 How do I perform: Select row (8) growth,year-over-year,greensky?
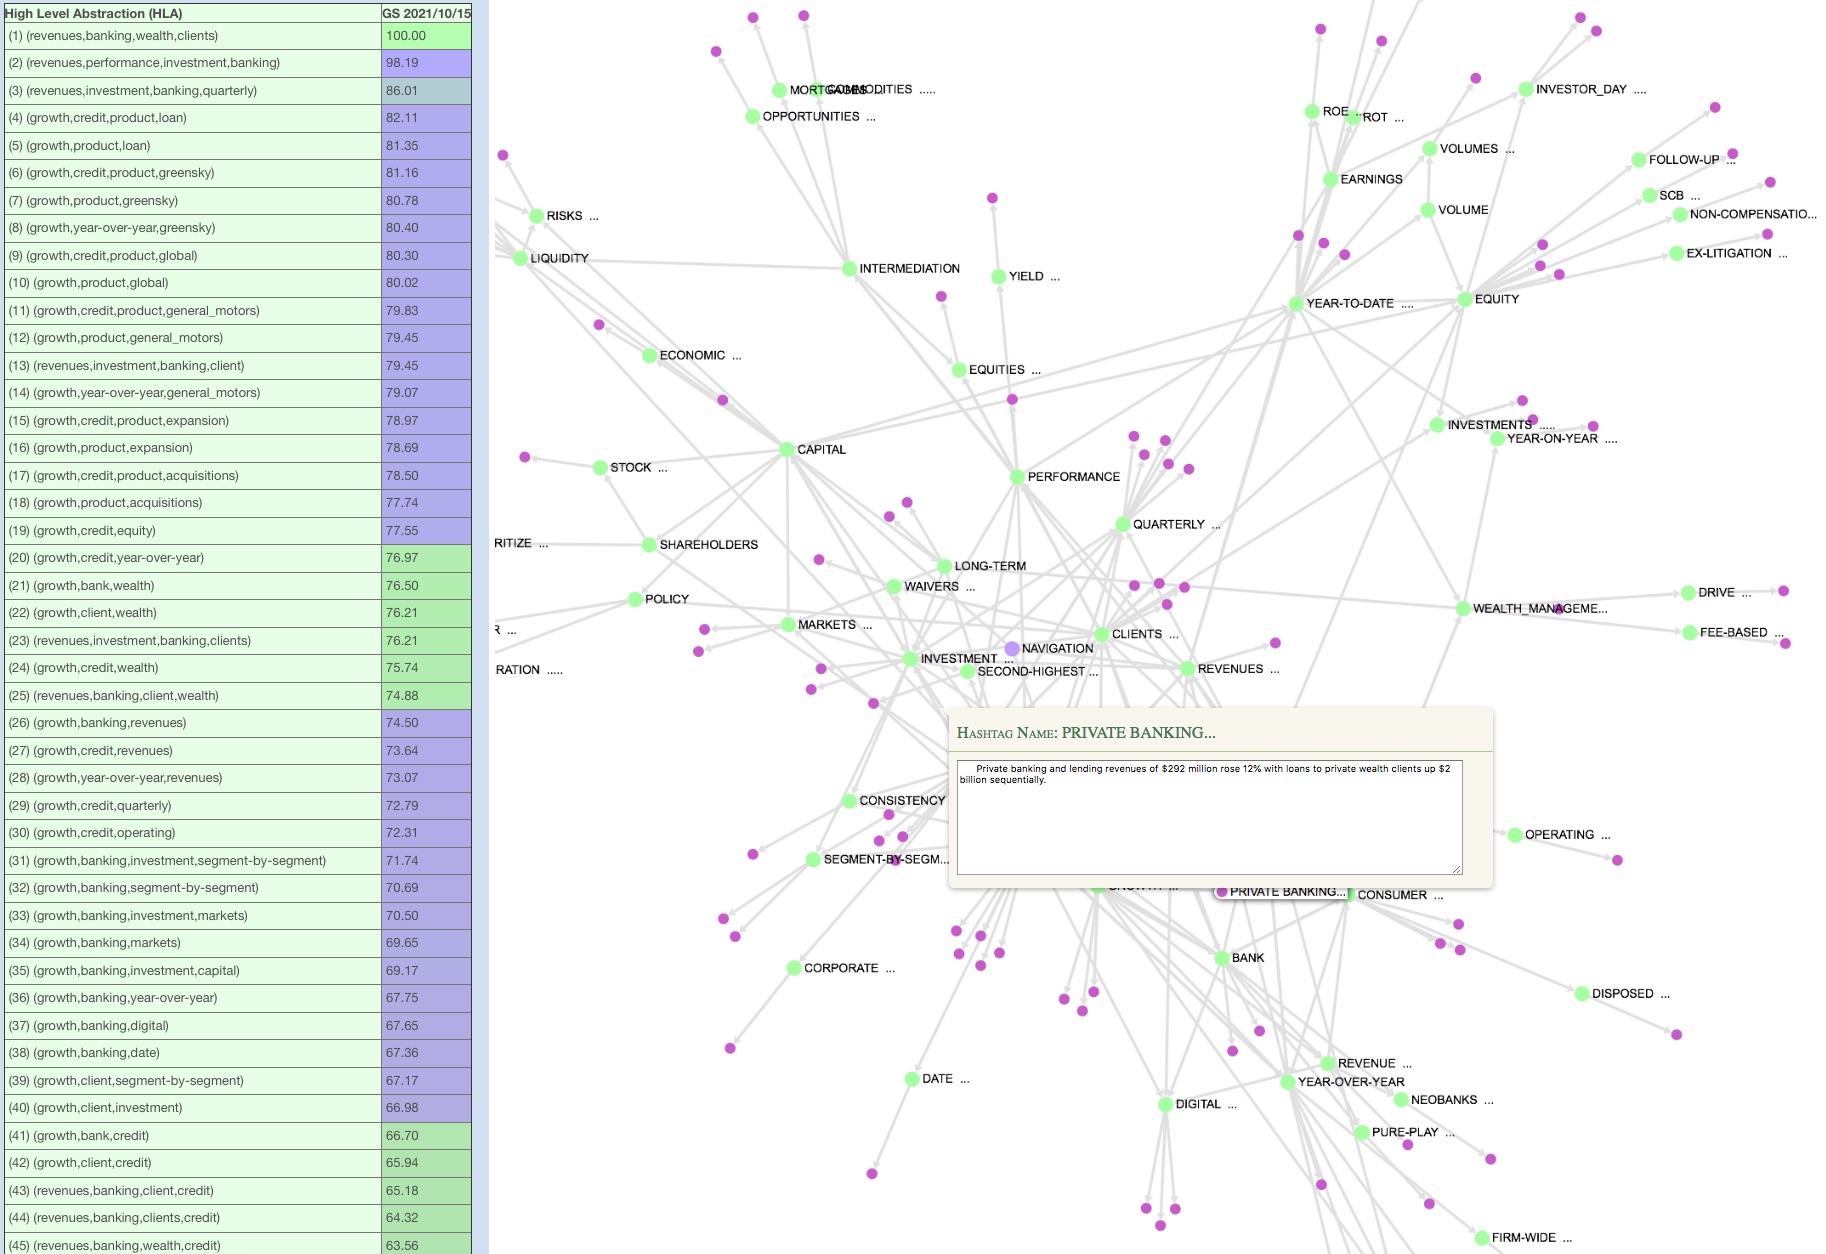click(192, 228)
